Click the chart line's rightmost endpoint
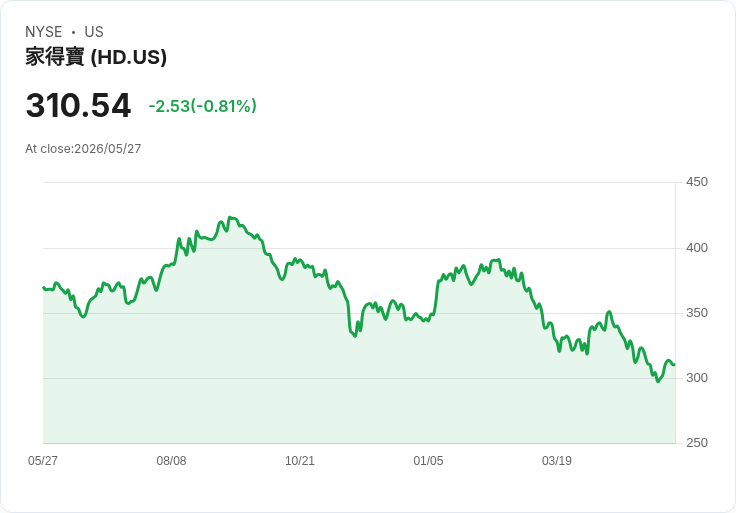 [x=675, y=365]
